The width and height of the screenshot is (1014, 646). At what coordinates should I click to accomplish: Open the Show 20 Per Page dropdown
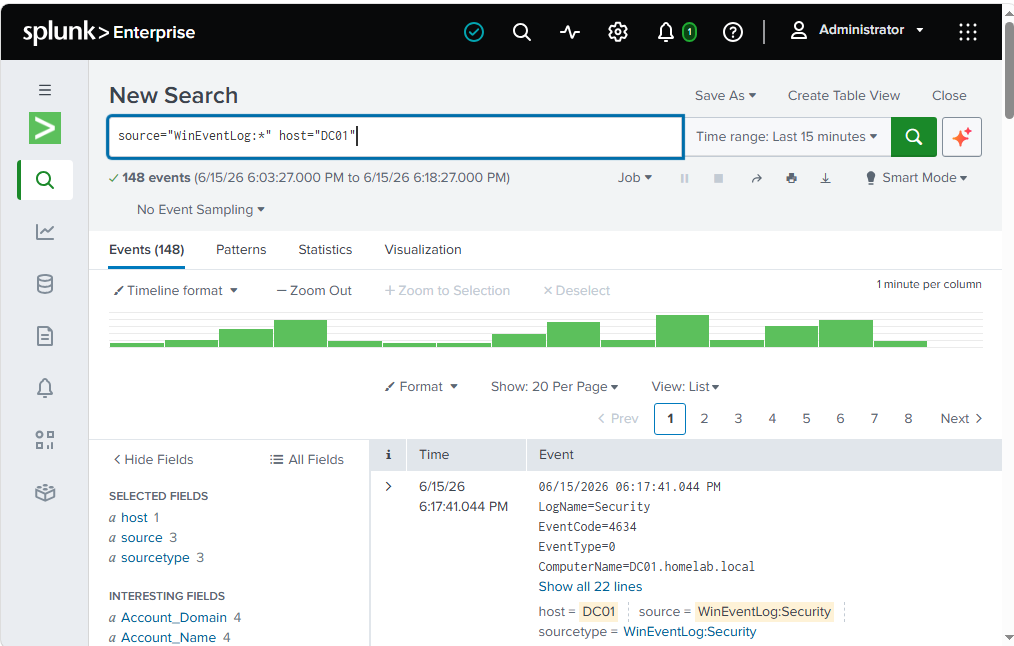point(554,387)
